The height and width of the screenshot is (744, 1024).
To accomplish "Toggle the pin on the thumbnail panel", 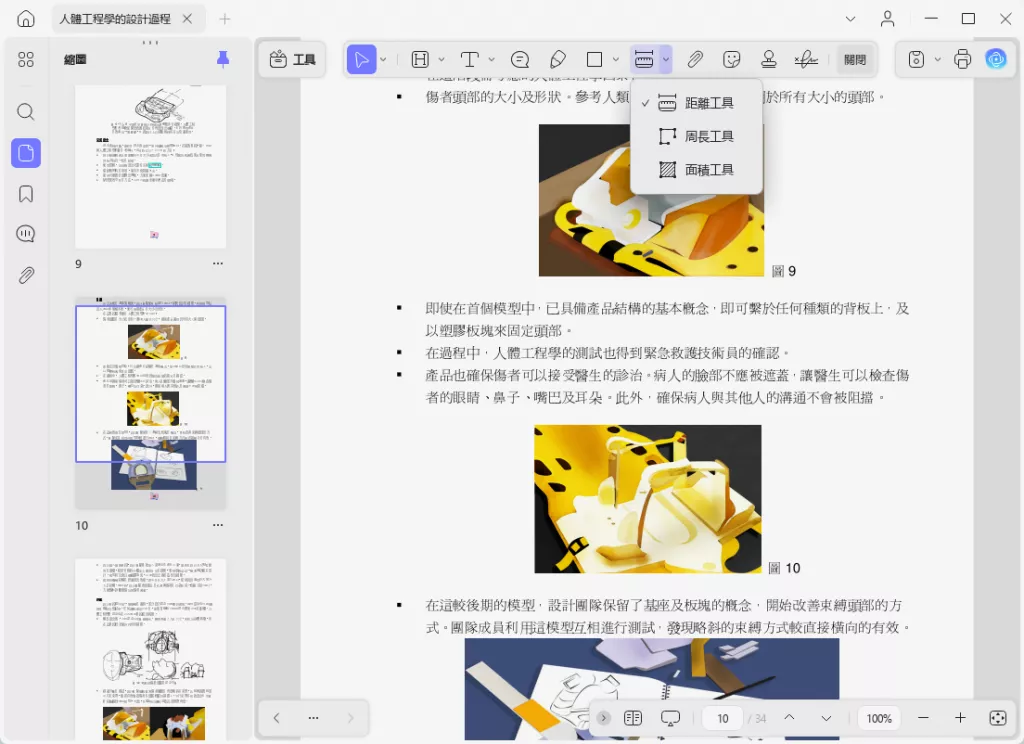I will point(223,59).
